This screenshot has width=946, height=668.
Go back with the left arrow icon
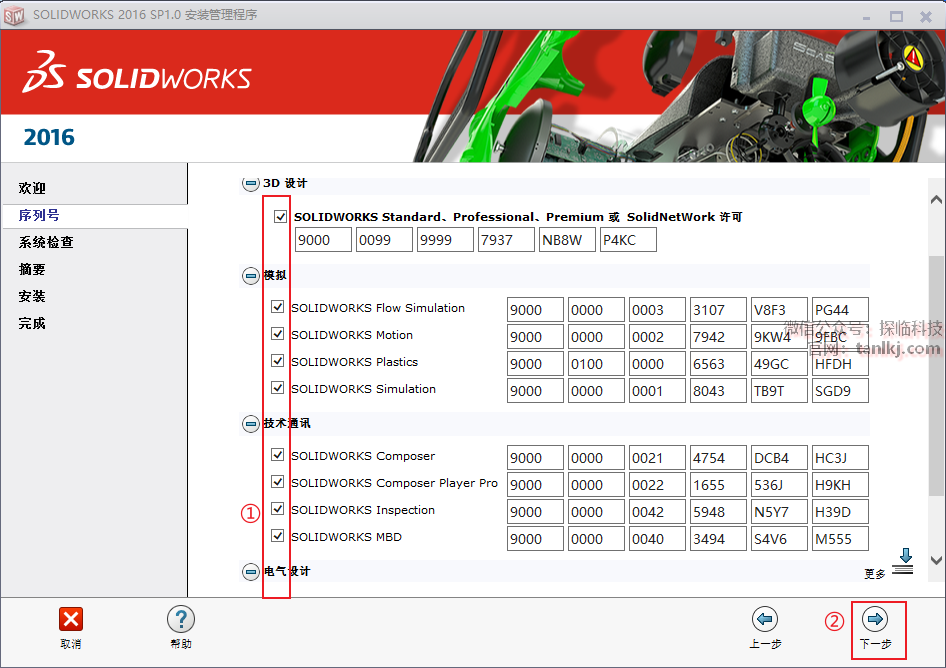coord(765,619)
